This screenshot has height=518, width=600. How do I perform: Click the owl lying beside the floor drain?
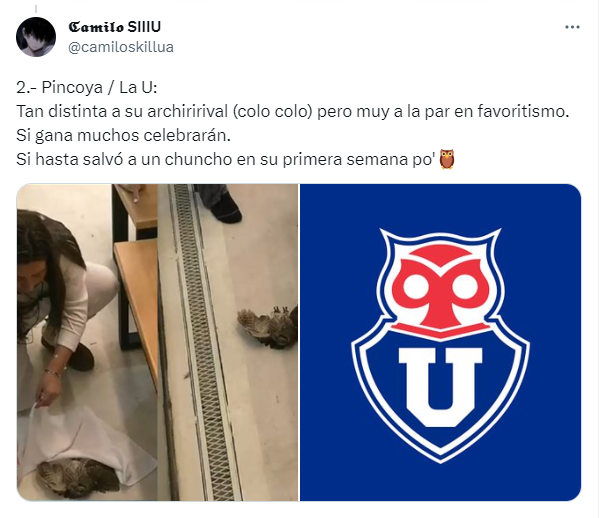(x=268, y=326)
